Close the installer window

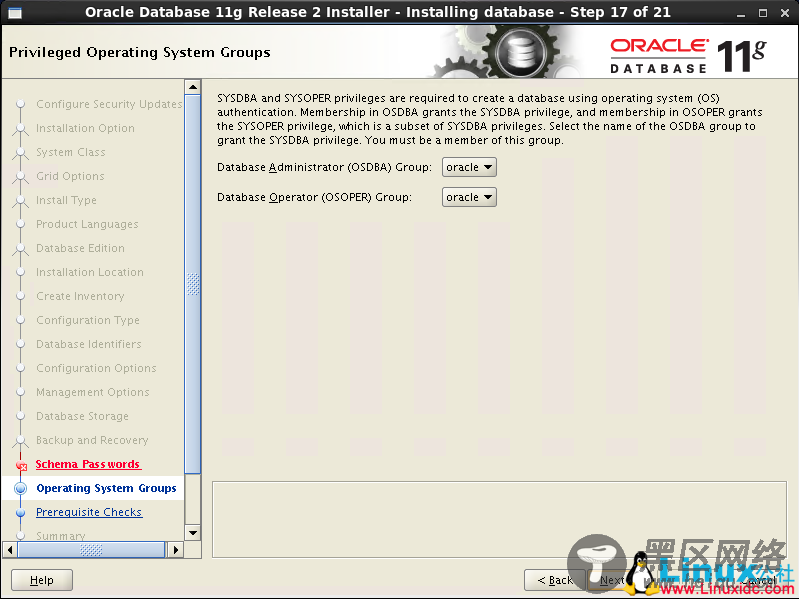pos(785,13)
